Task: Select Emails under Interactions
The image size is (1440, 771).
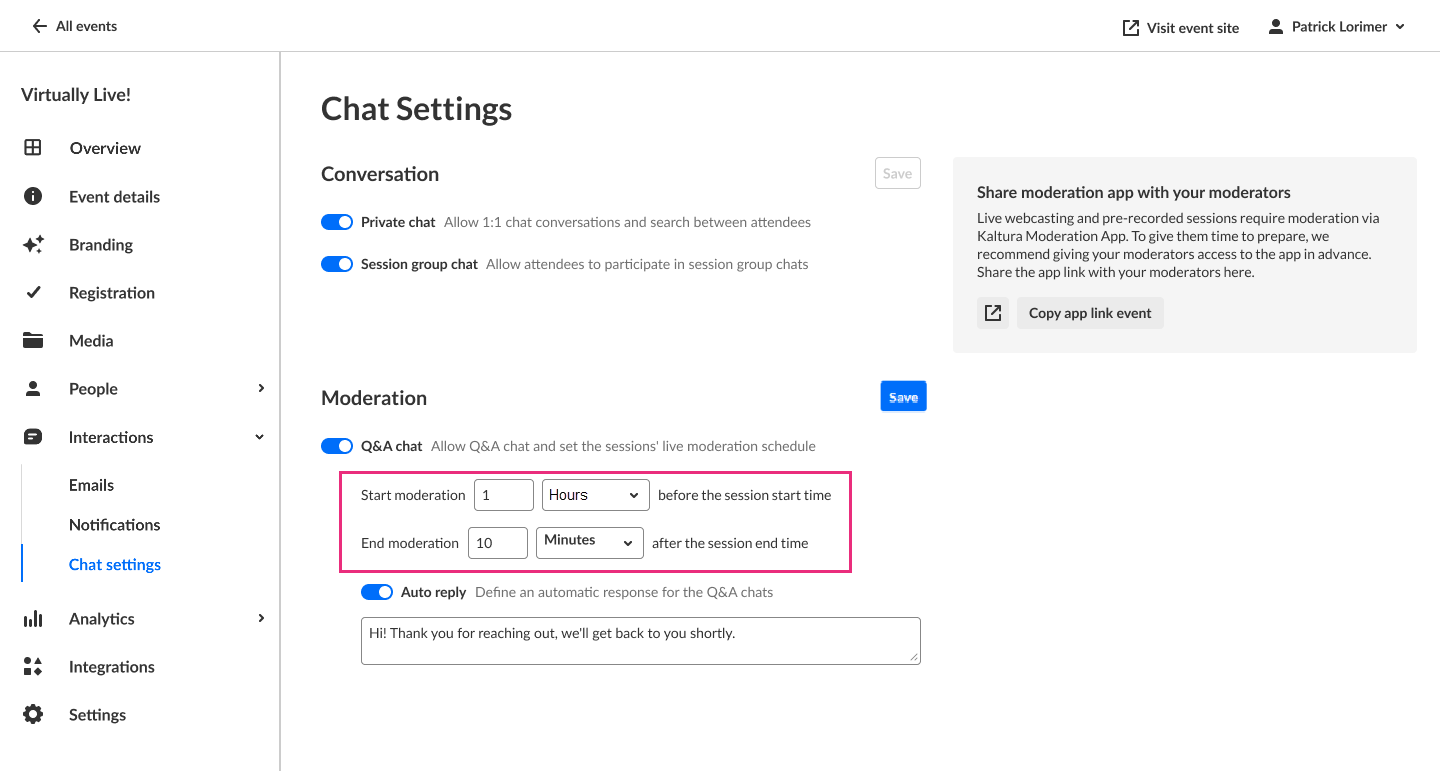Action: (x=92, y=485)
